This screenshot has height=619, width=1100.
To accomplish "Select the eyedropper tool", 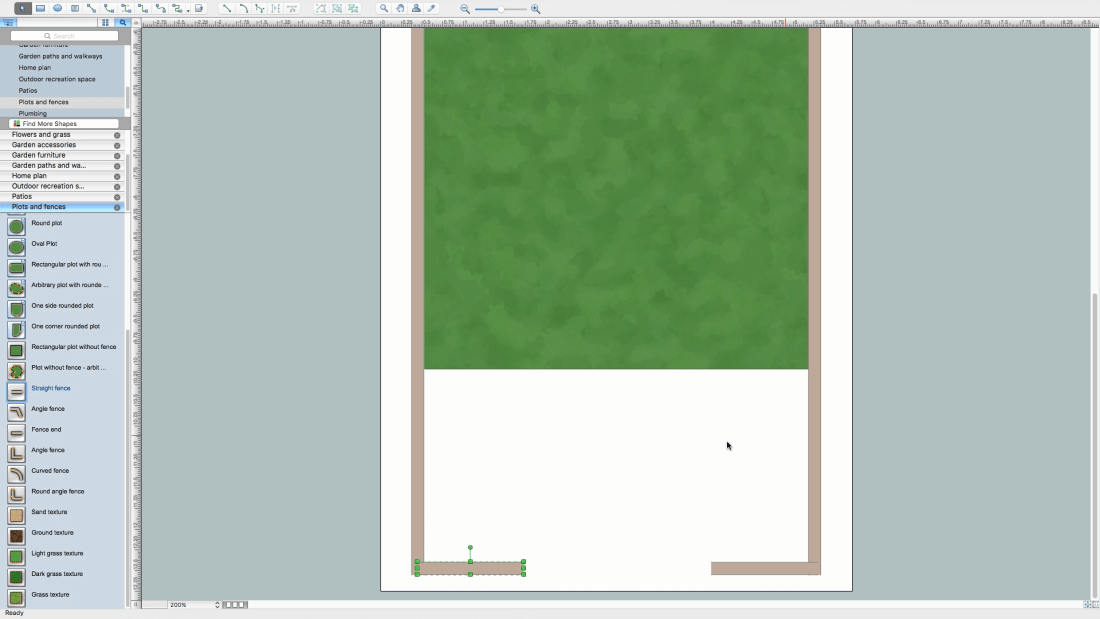I will tap(432, 8).
